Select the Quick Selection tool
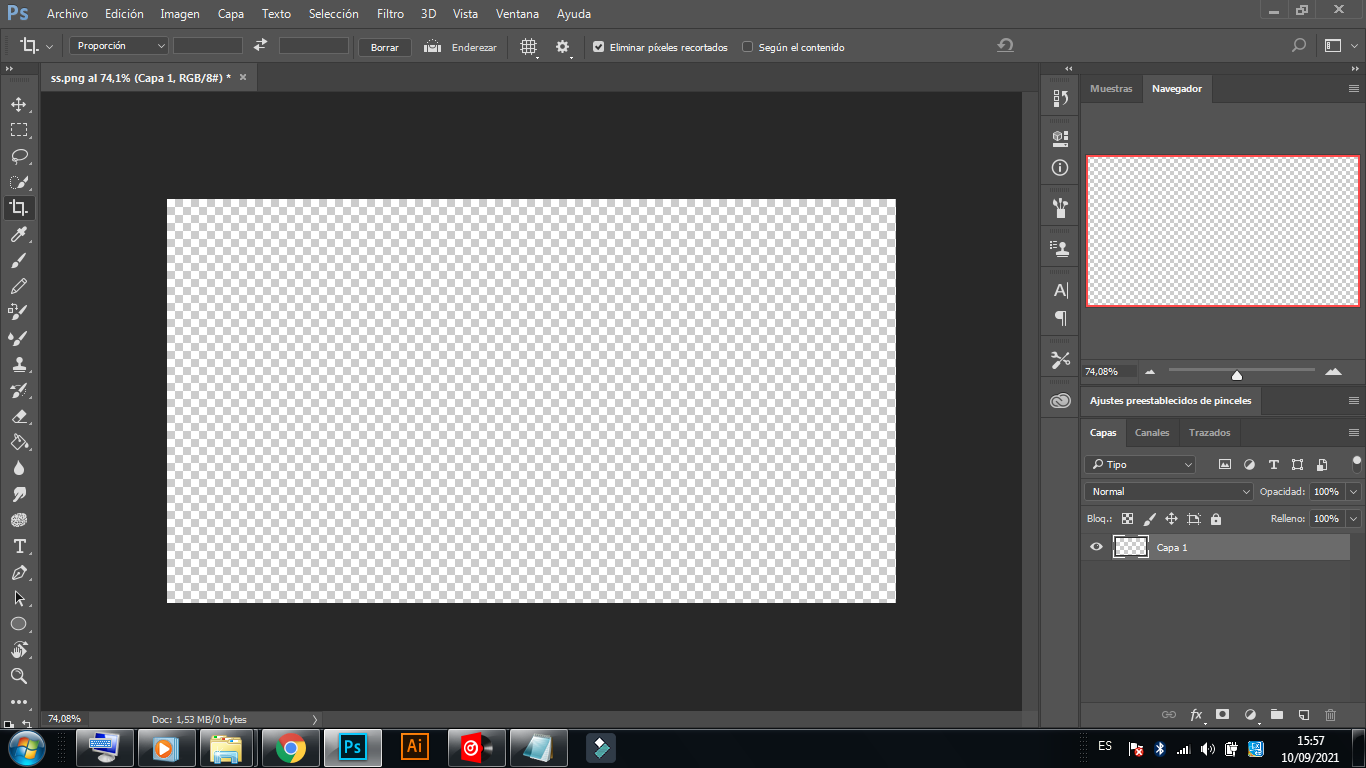The width and height of the screenshot is (1366, 768). tap(19, 182)
